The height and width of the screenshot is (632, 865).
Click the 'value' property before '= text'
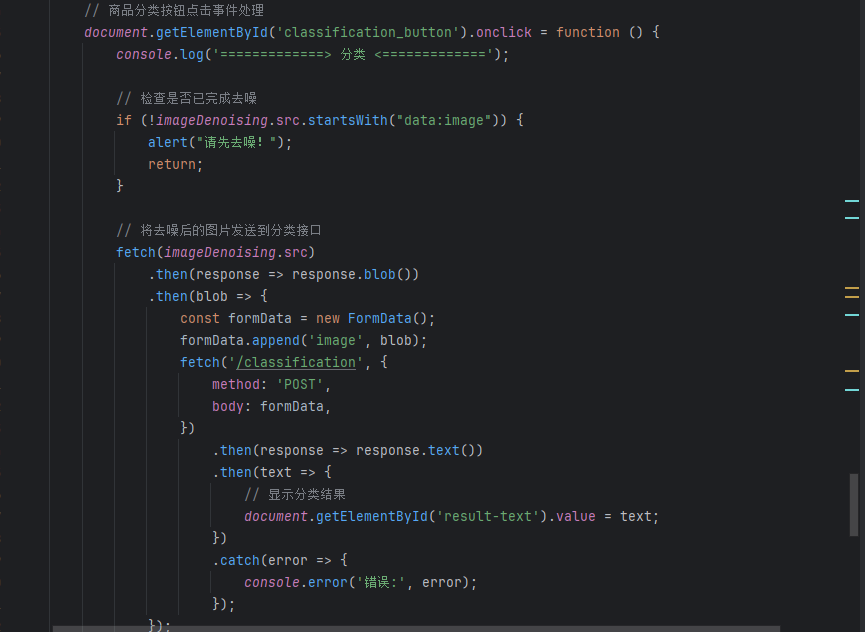575,516
